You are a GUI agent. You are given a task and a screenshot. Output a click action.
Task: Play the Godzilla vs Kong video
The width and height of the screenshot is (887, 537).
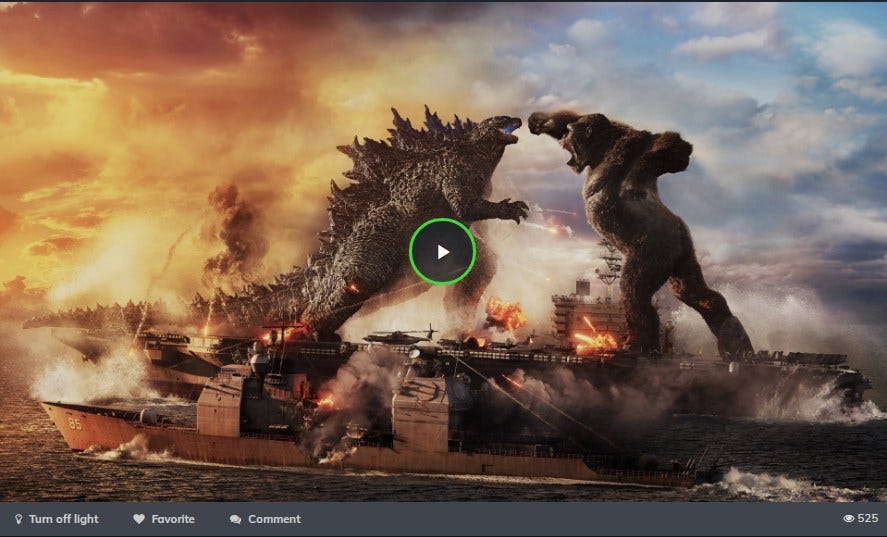[x=442, y=251]
